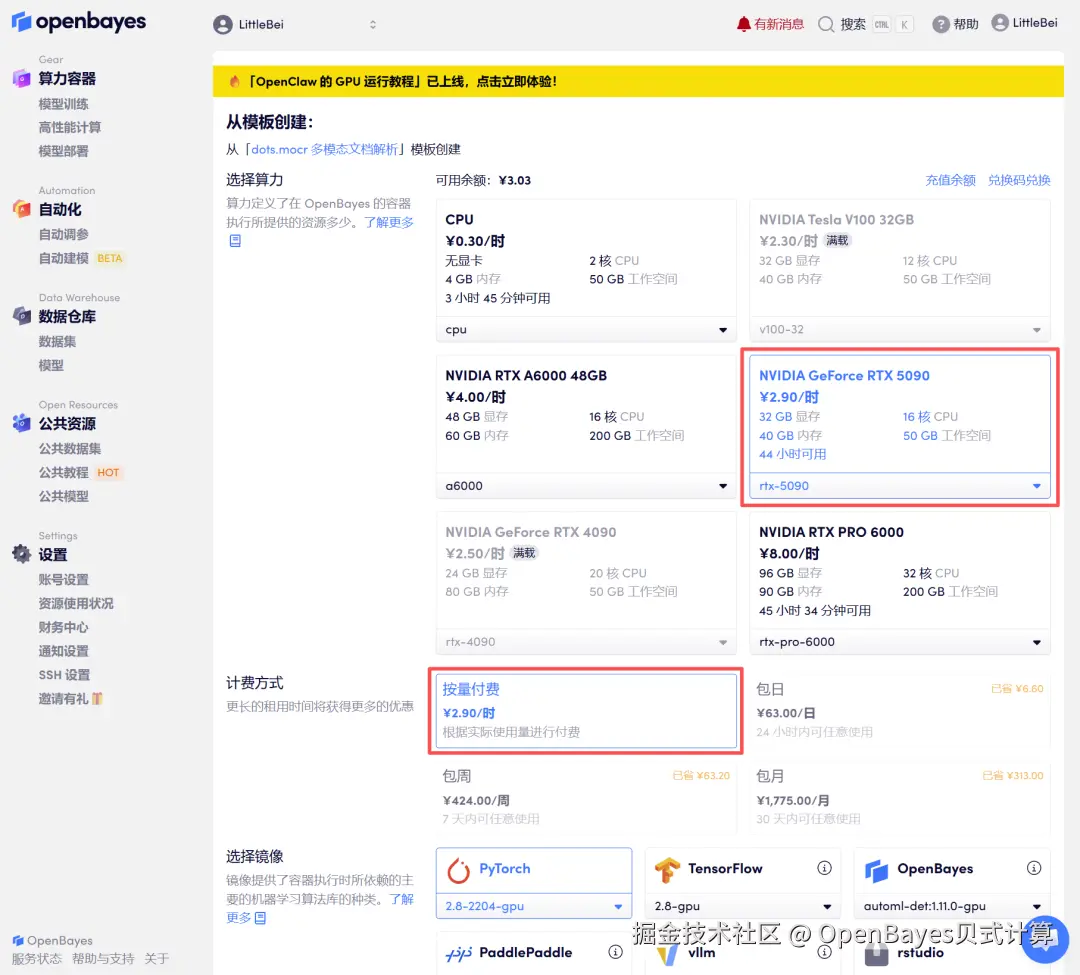
Task: Click the document icon under 了解更多 in 选择算力
Action: tap(235, 241)
